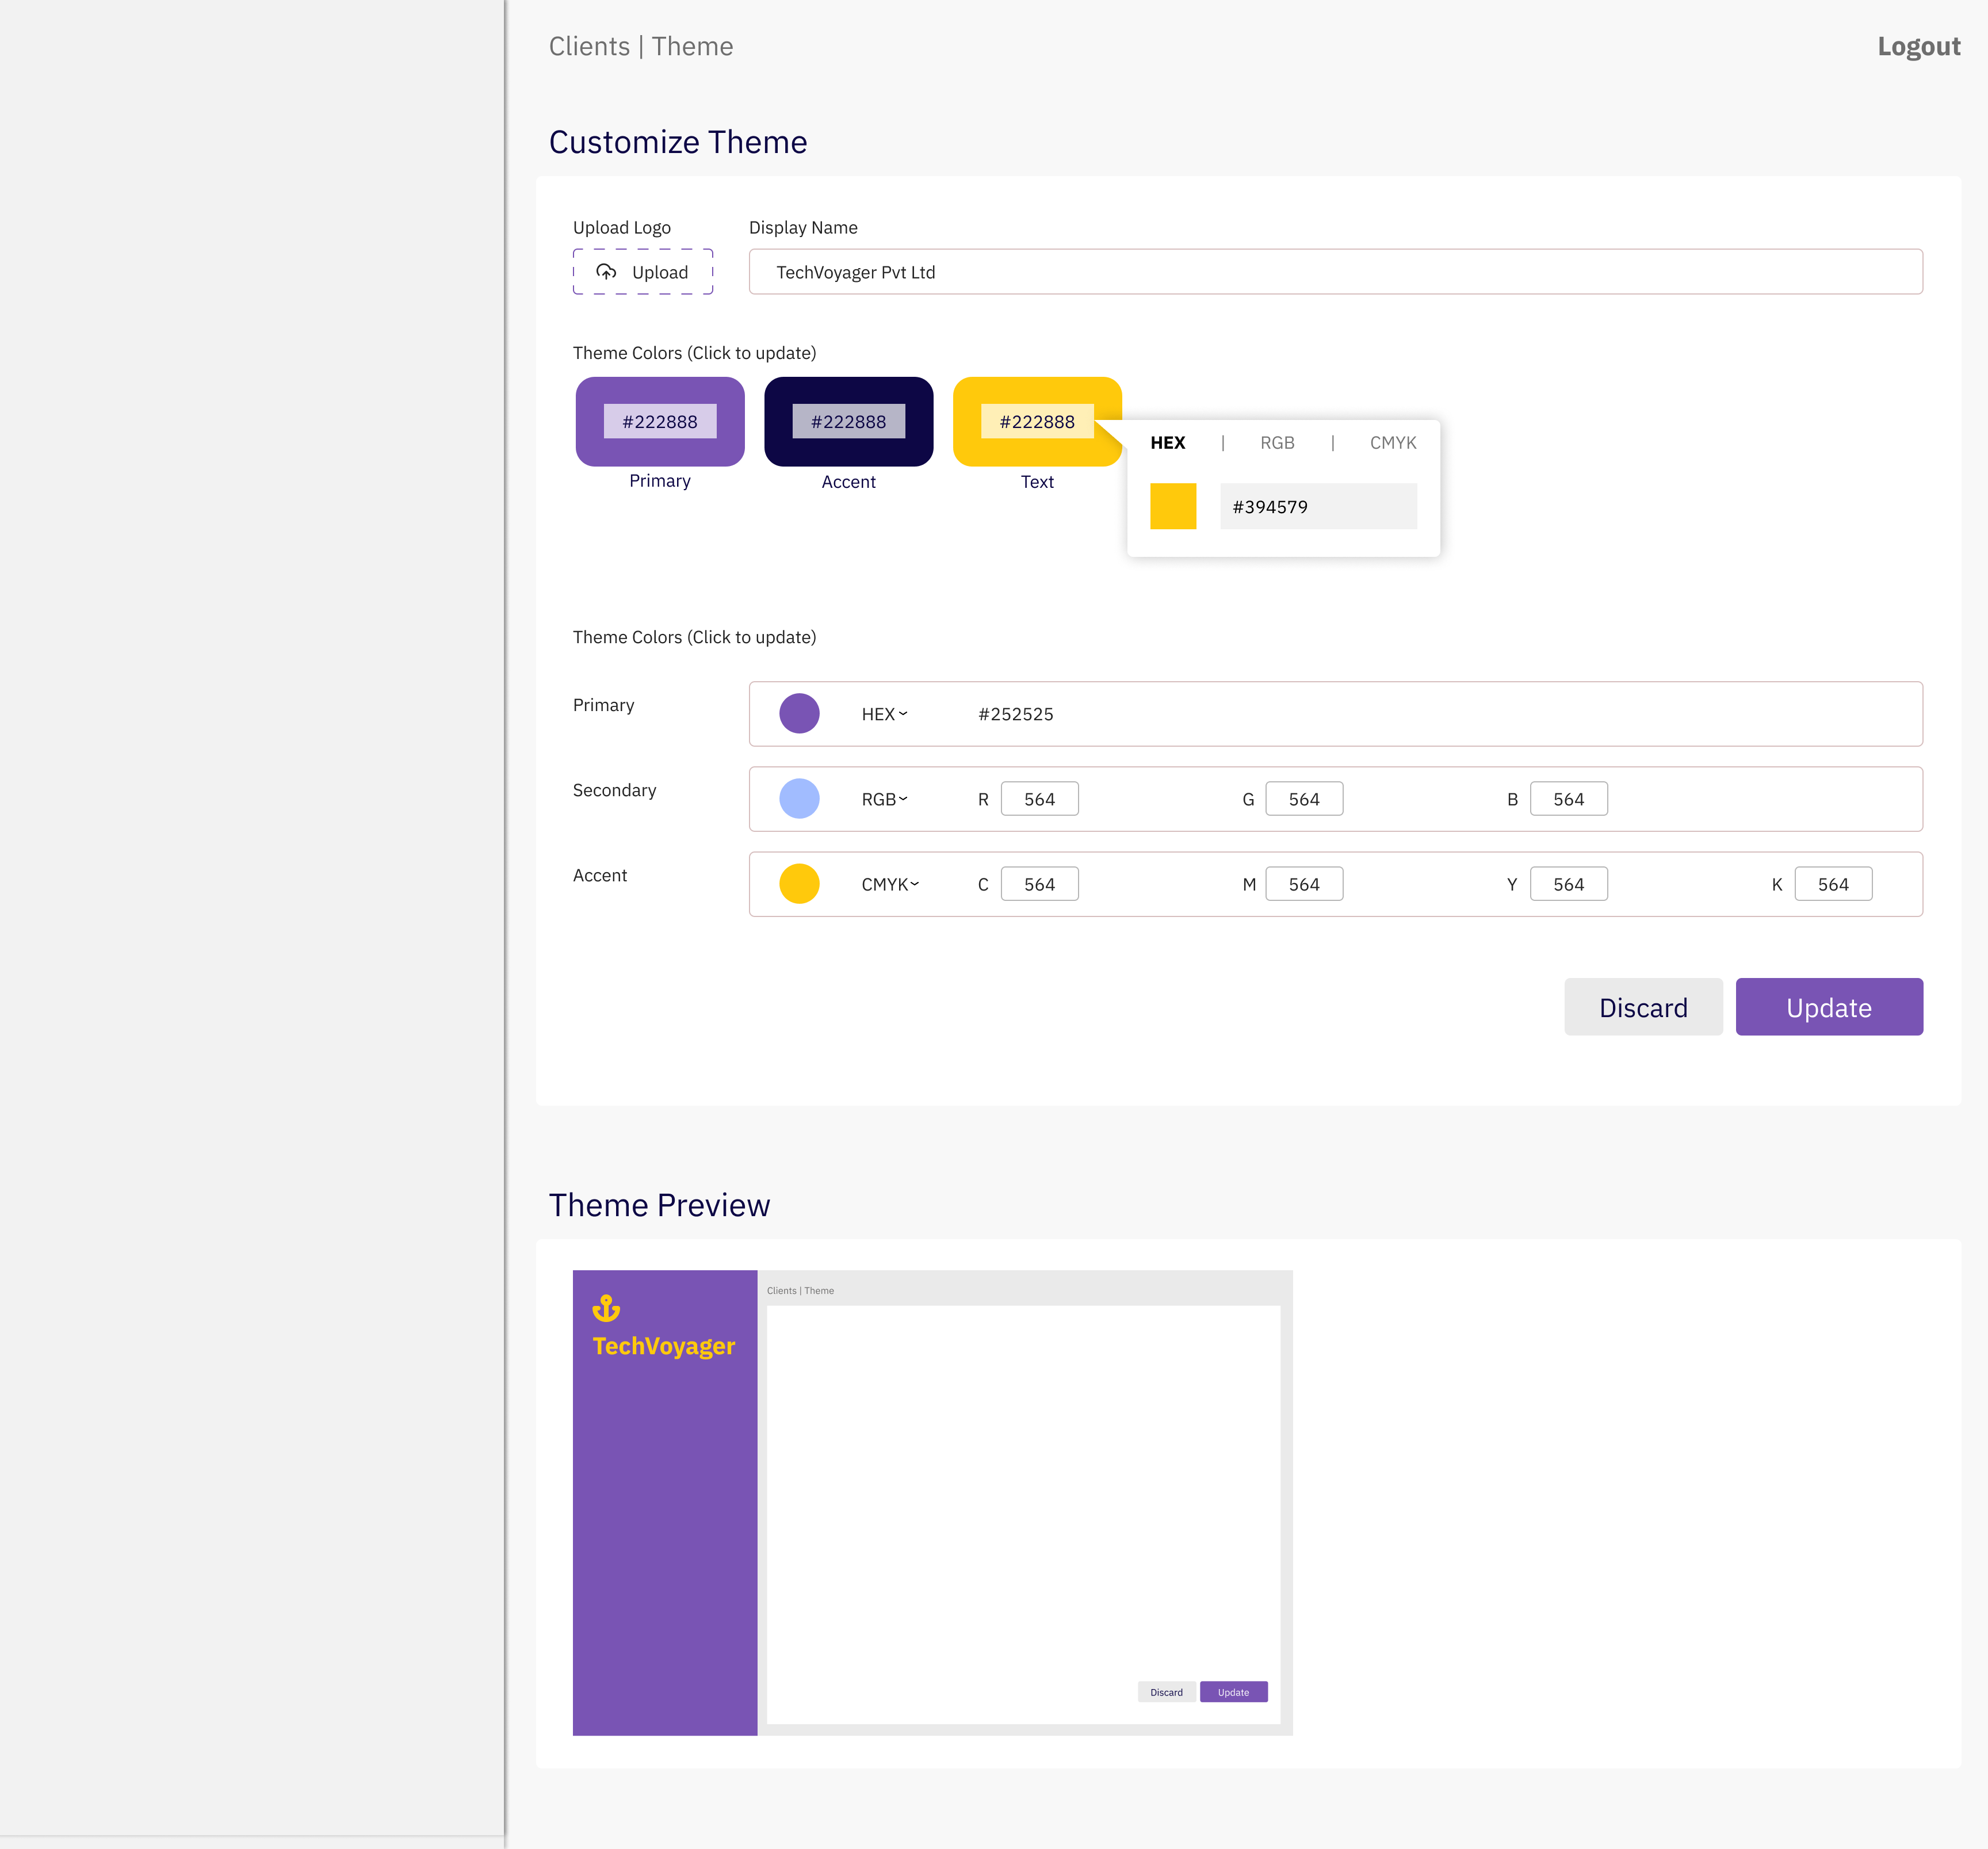This screenshot has height=1849, width=1988.
Task: Click the hex value field showing #394579
Action: 1318,506
